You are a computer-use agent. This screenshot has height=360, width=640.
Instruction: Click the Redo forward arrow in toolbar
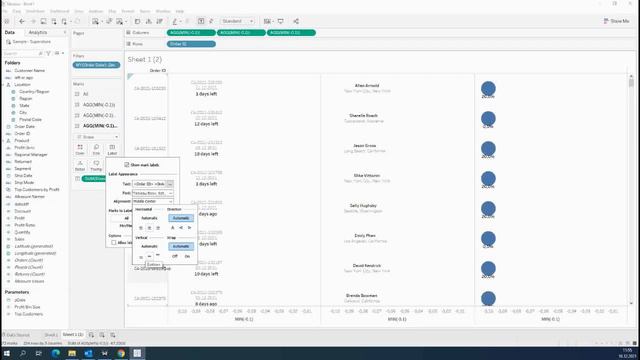(x=33, y=21)
